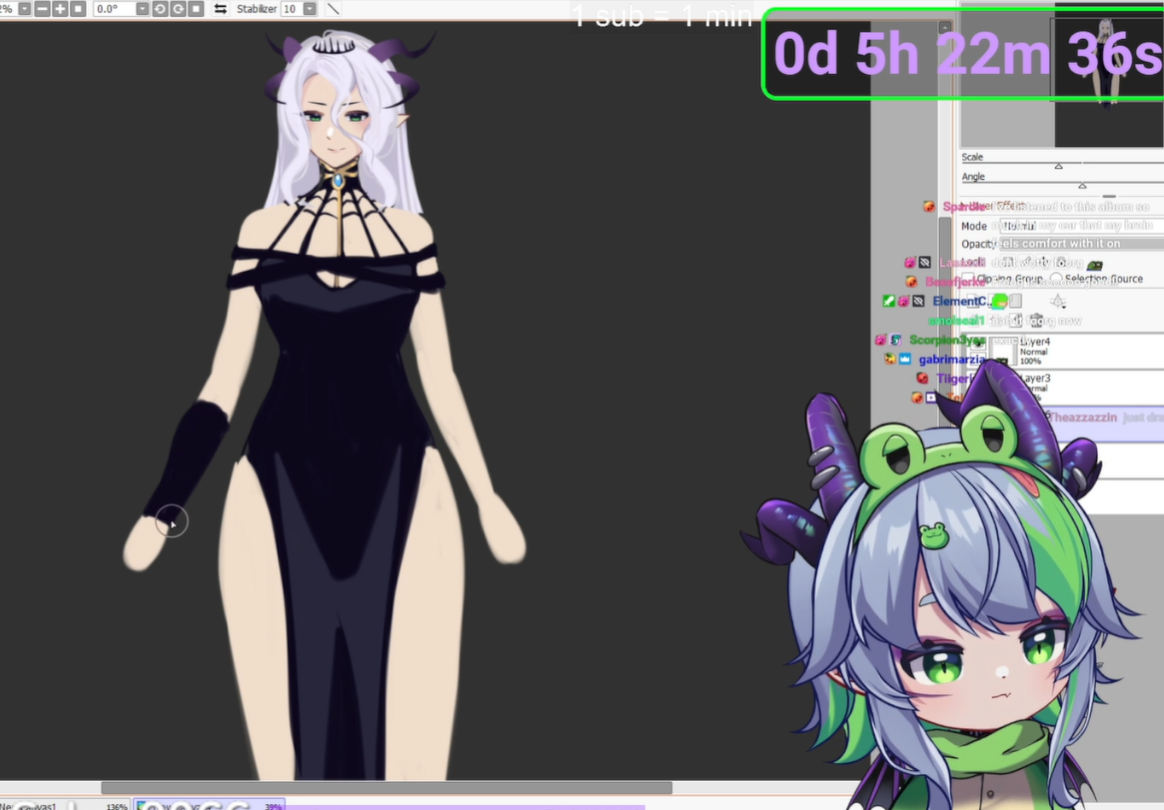Open the rotation angle dropdown
1164x810 pixels.
[142, 9]
